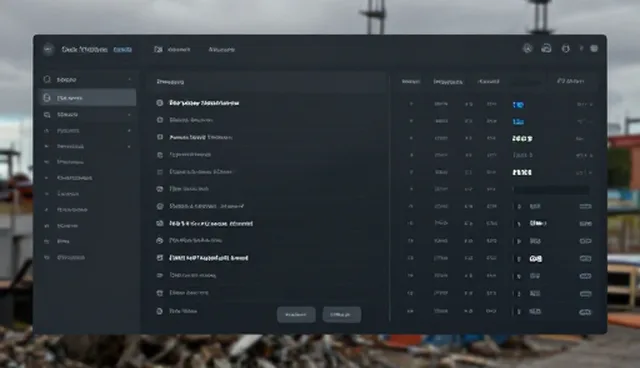Click the icon of the first bold row in the list
This screenshot has width=640, height=368.
160,103
